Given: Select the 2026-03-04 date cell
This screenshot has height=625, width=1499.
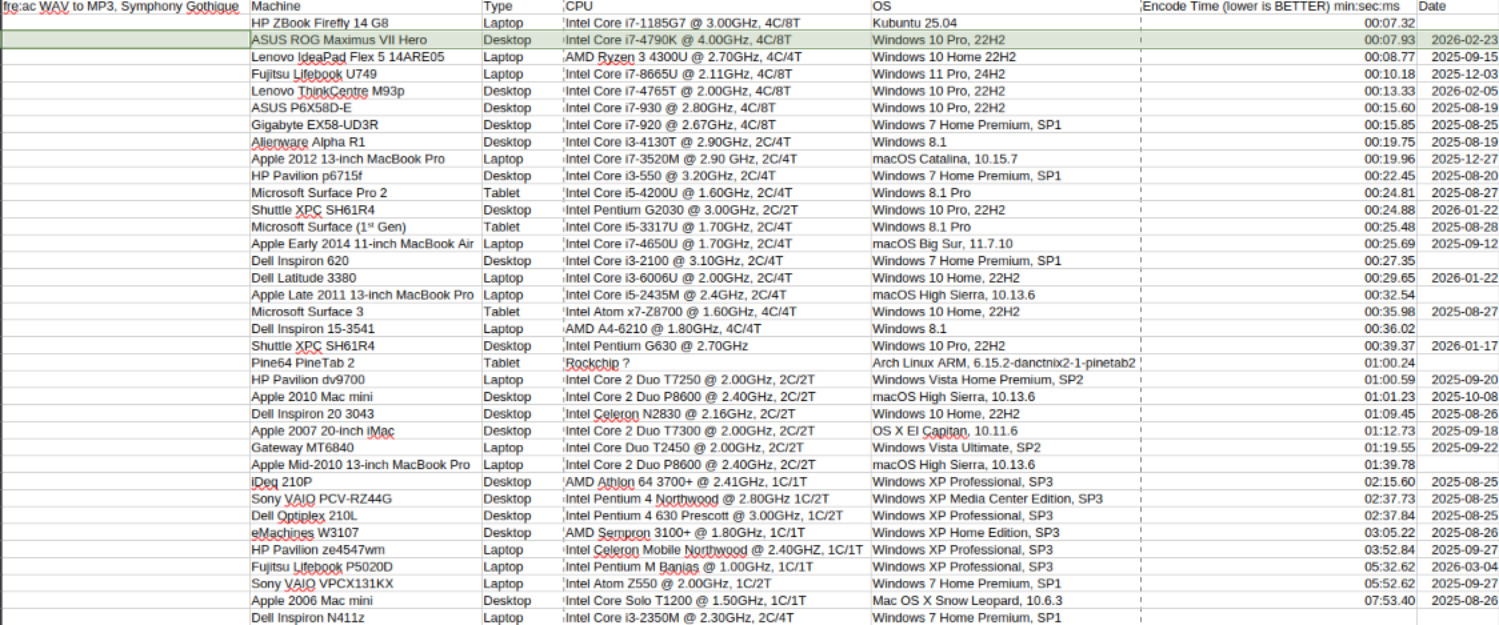Looking at the screenshot, I should [1464, 567].
